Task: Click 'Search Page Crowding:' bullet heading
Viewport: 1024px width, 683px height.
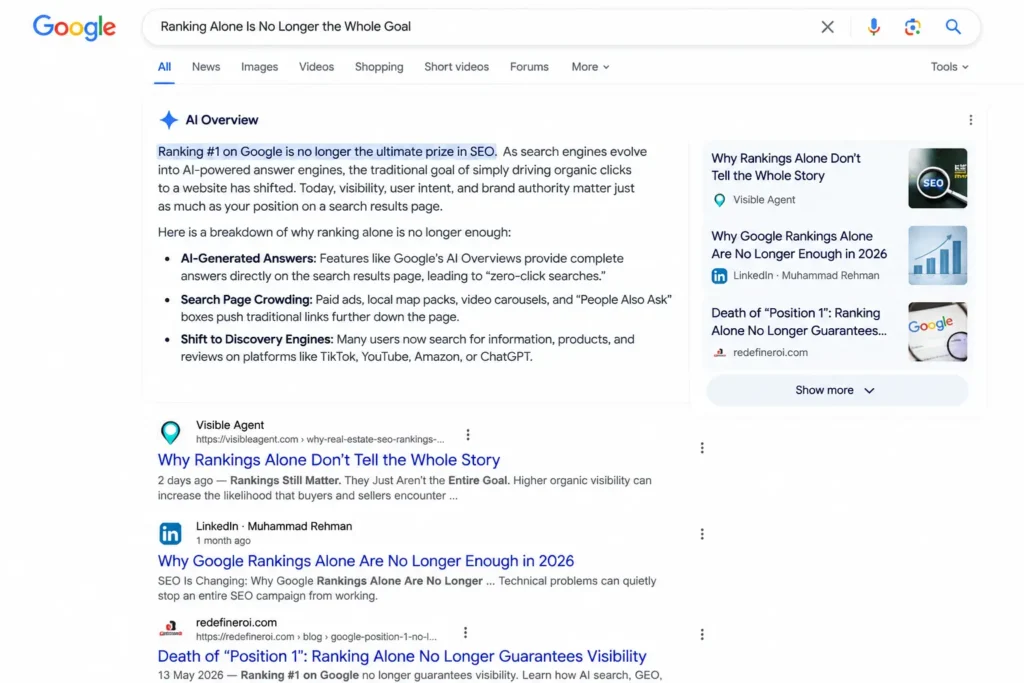Action: (246, 300)
